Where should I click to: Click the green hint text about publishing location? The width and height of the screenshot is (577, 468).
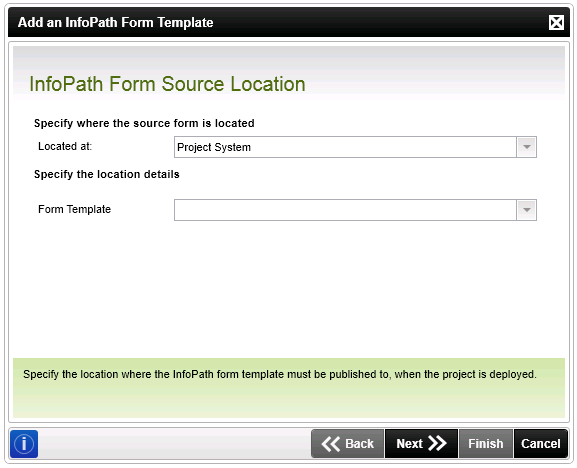coord(280,375)
